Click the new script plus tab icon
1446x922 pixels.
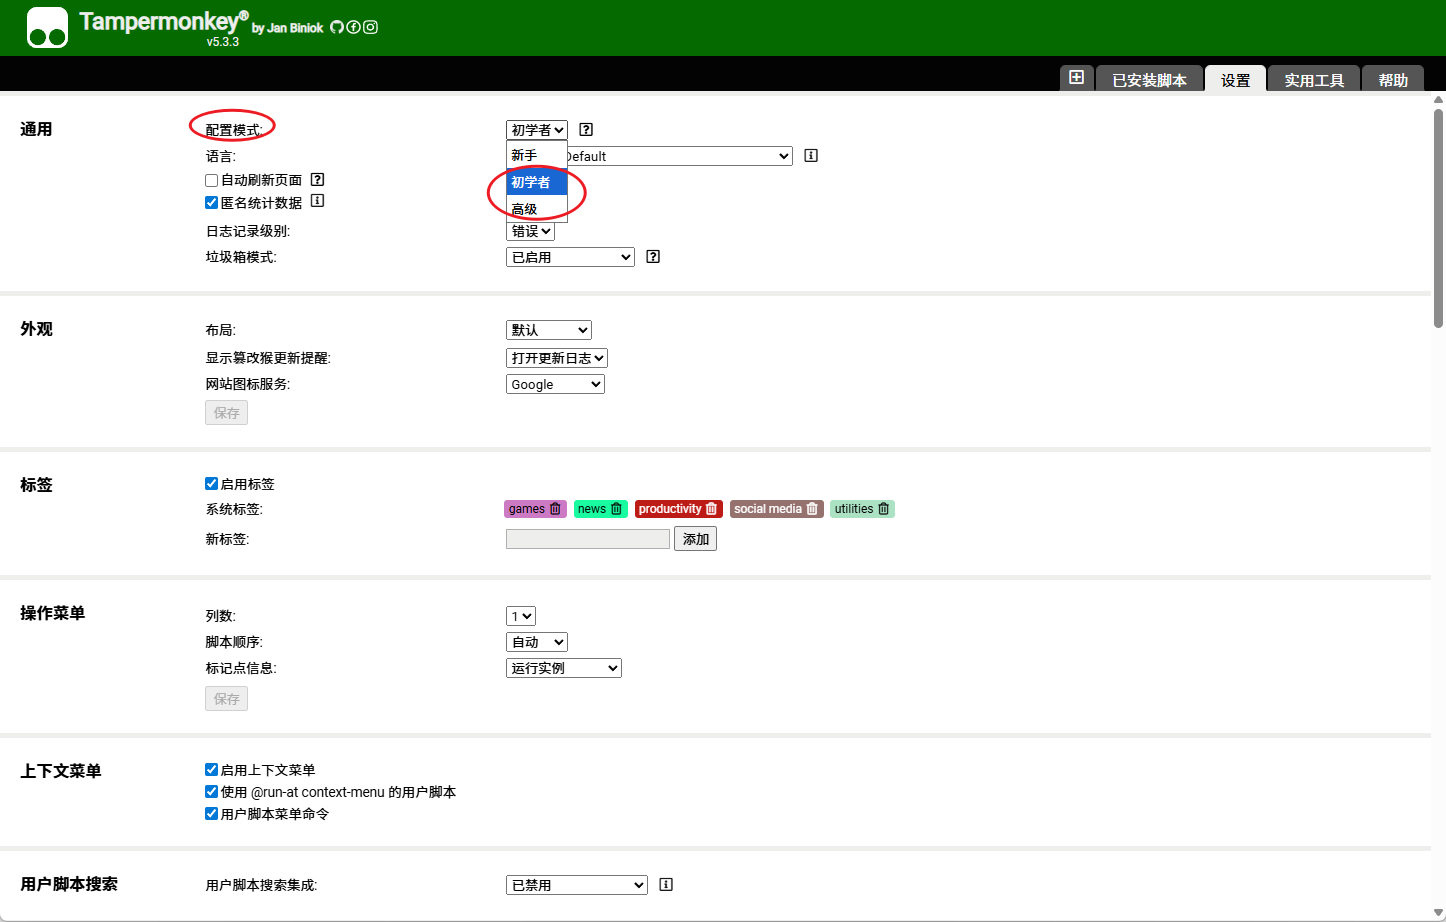click(x=1076, y=77)
